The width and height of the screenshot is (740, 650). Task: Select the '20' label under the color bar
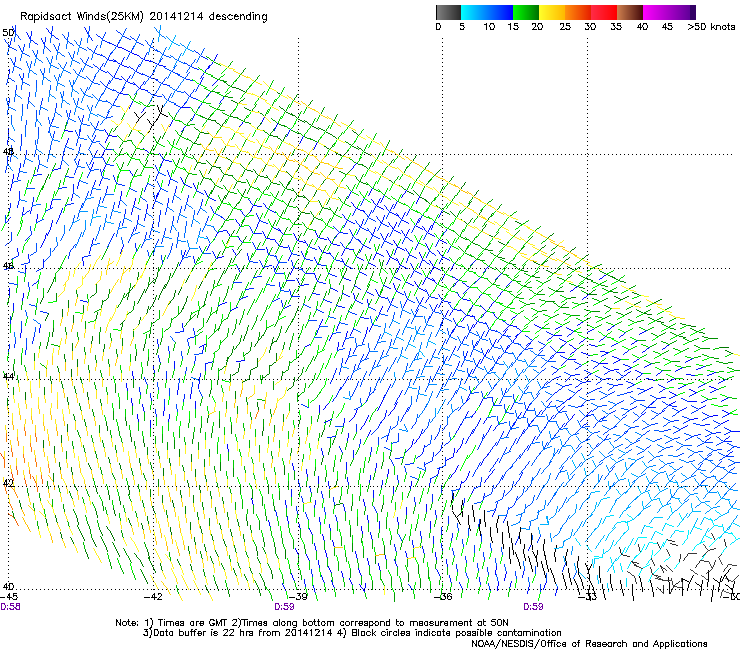537,27
